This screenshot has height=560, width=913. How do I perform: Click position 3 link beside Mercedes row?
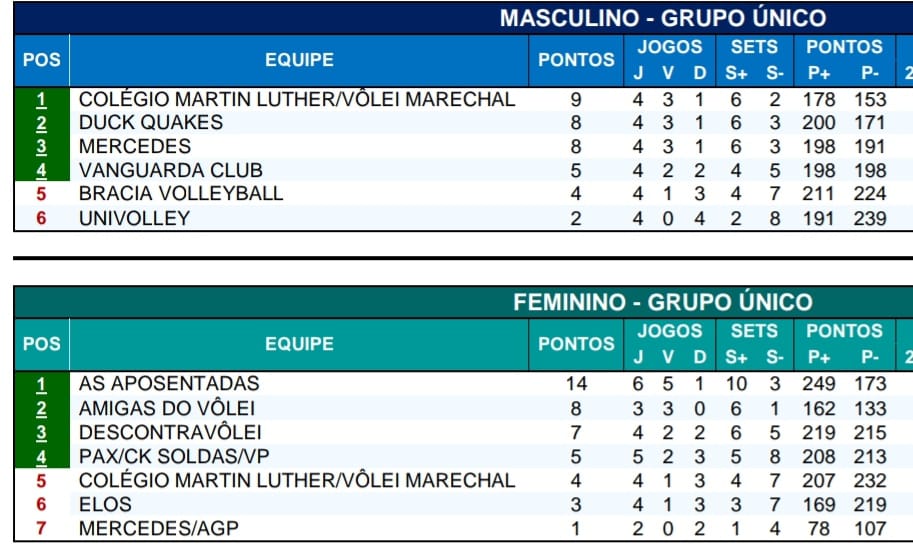click(41, 147)
